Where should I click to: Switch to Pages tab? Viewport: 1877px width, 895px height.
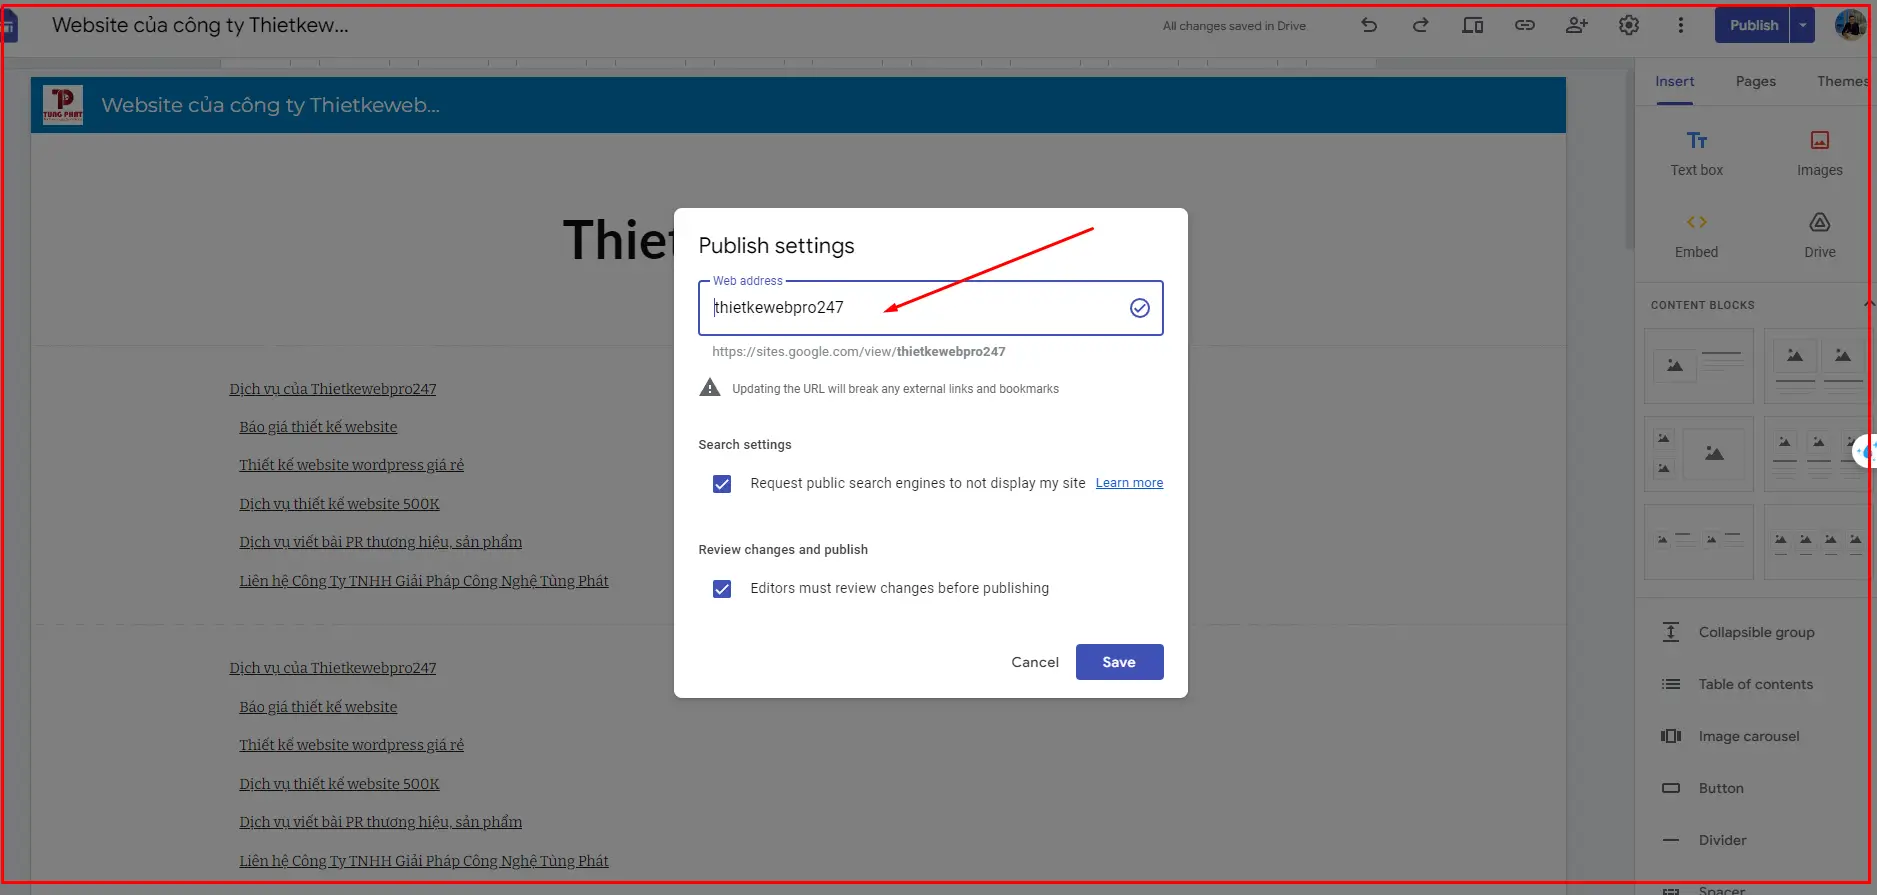pos(1756,81)
